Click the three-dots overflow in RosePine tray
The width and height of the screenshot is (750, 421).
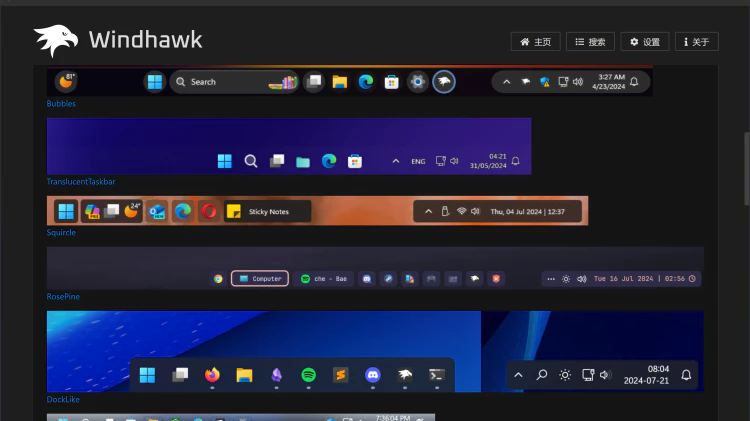point(551,279)
